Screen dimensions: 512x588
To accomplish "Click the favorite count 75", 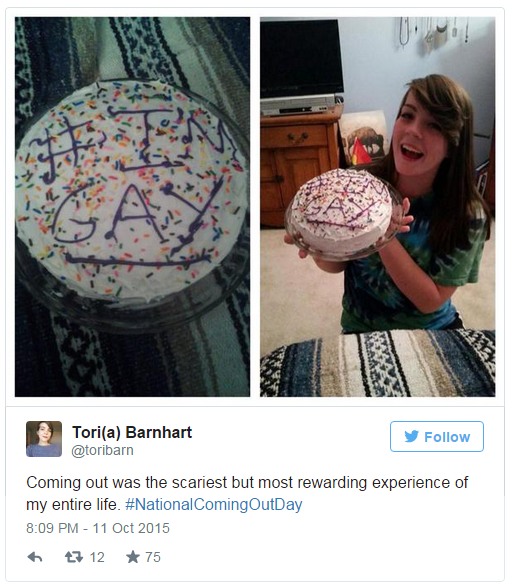I will pyautogui.click(x=153, y=557).
